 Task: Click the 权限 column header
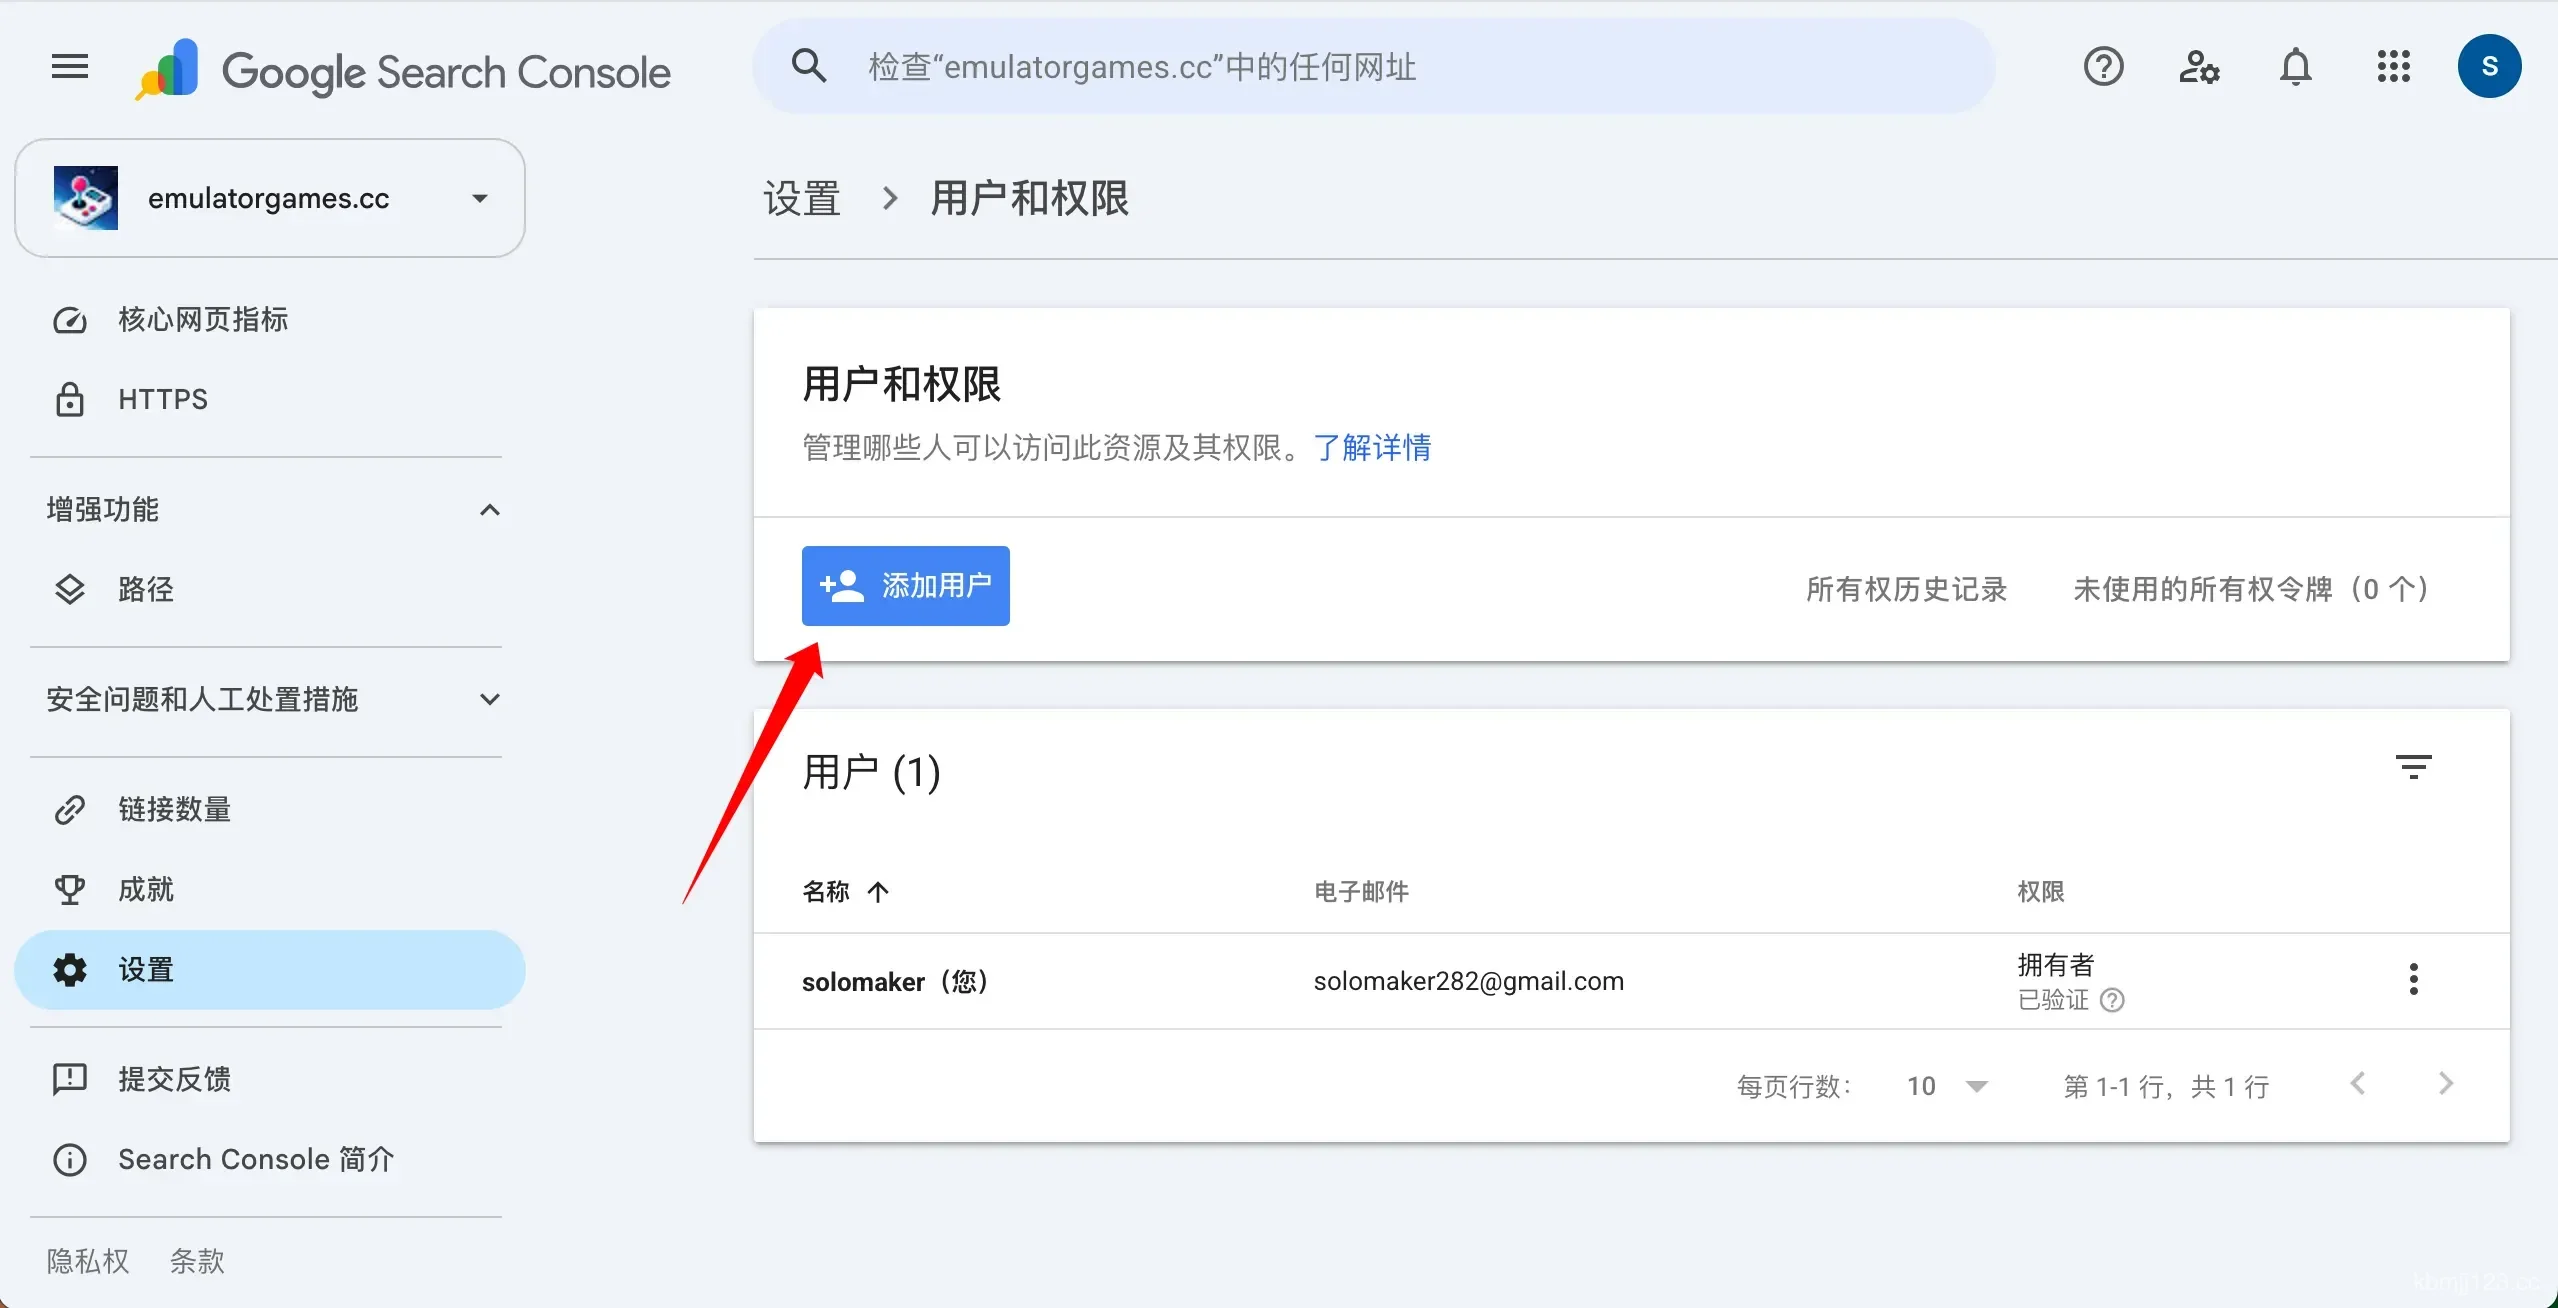coord(2041,891)
